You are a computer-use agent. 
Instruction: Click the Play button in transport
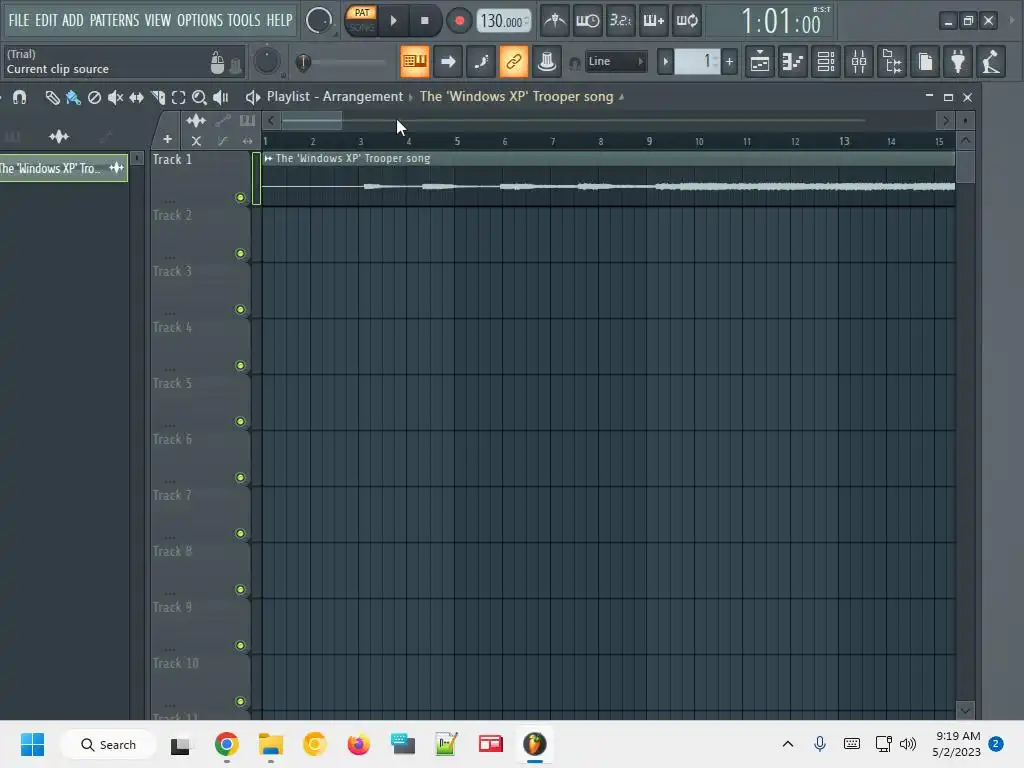click(x=393, y=21)
